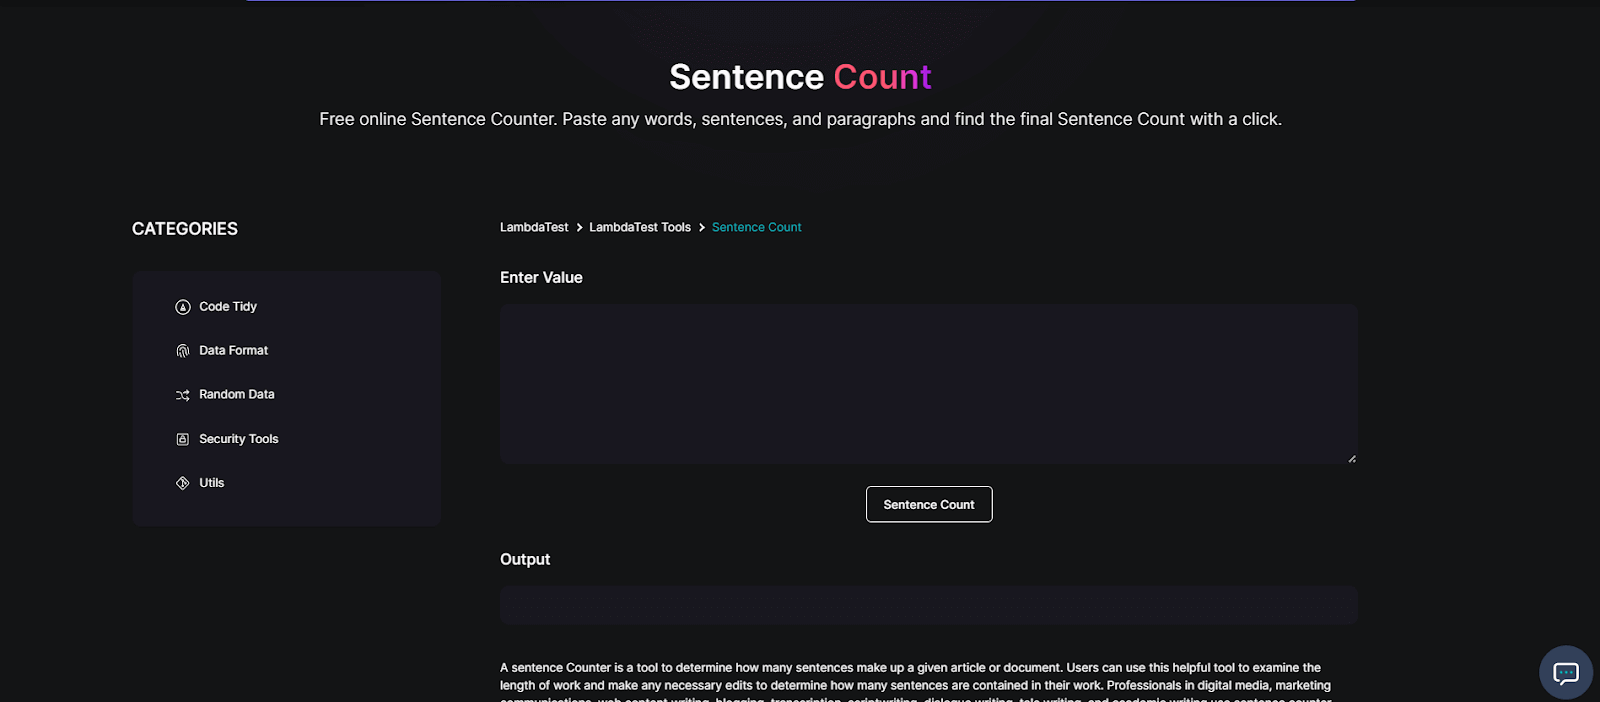Image resolution: width=1600 pixels, height=702 pixels.
Task: Click the Code Tidy circular icon
Action: click(x=182, y=306)
